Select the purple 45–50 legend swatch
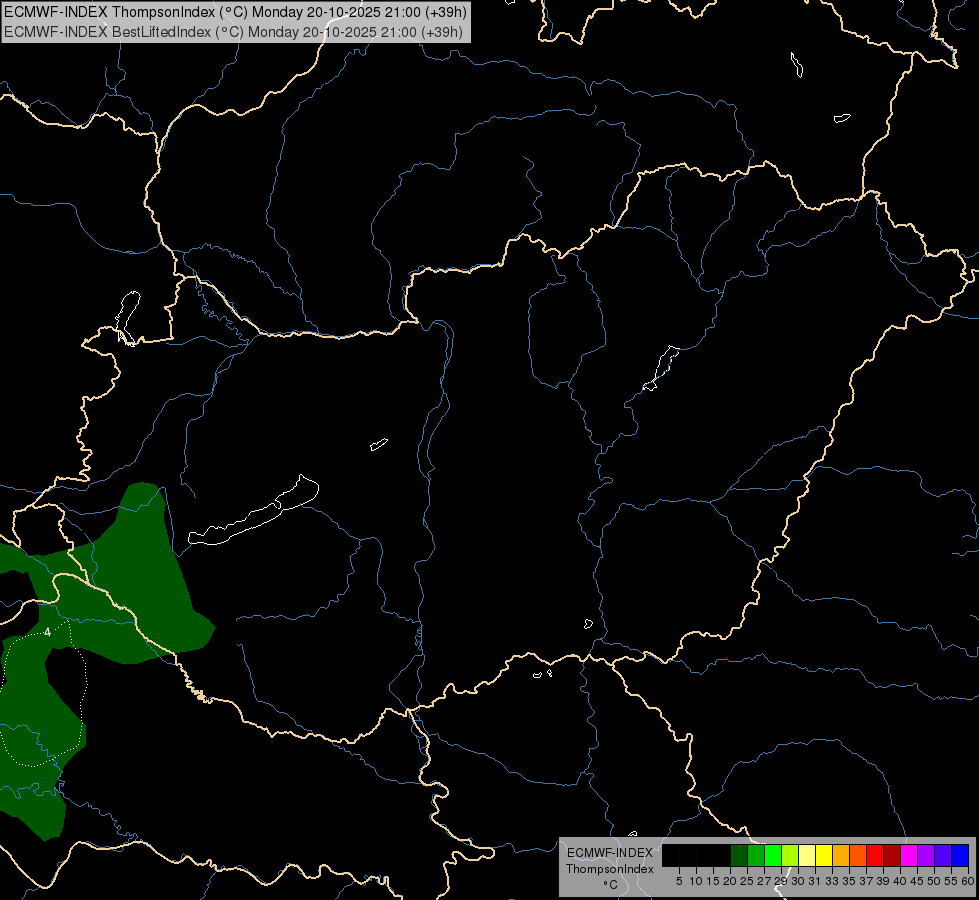This screenshot has width=979, height=900. click(926, 855)
